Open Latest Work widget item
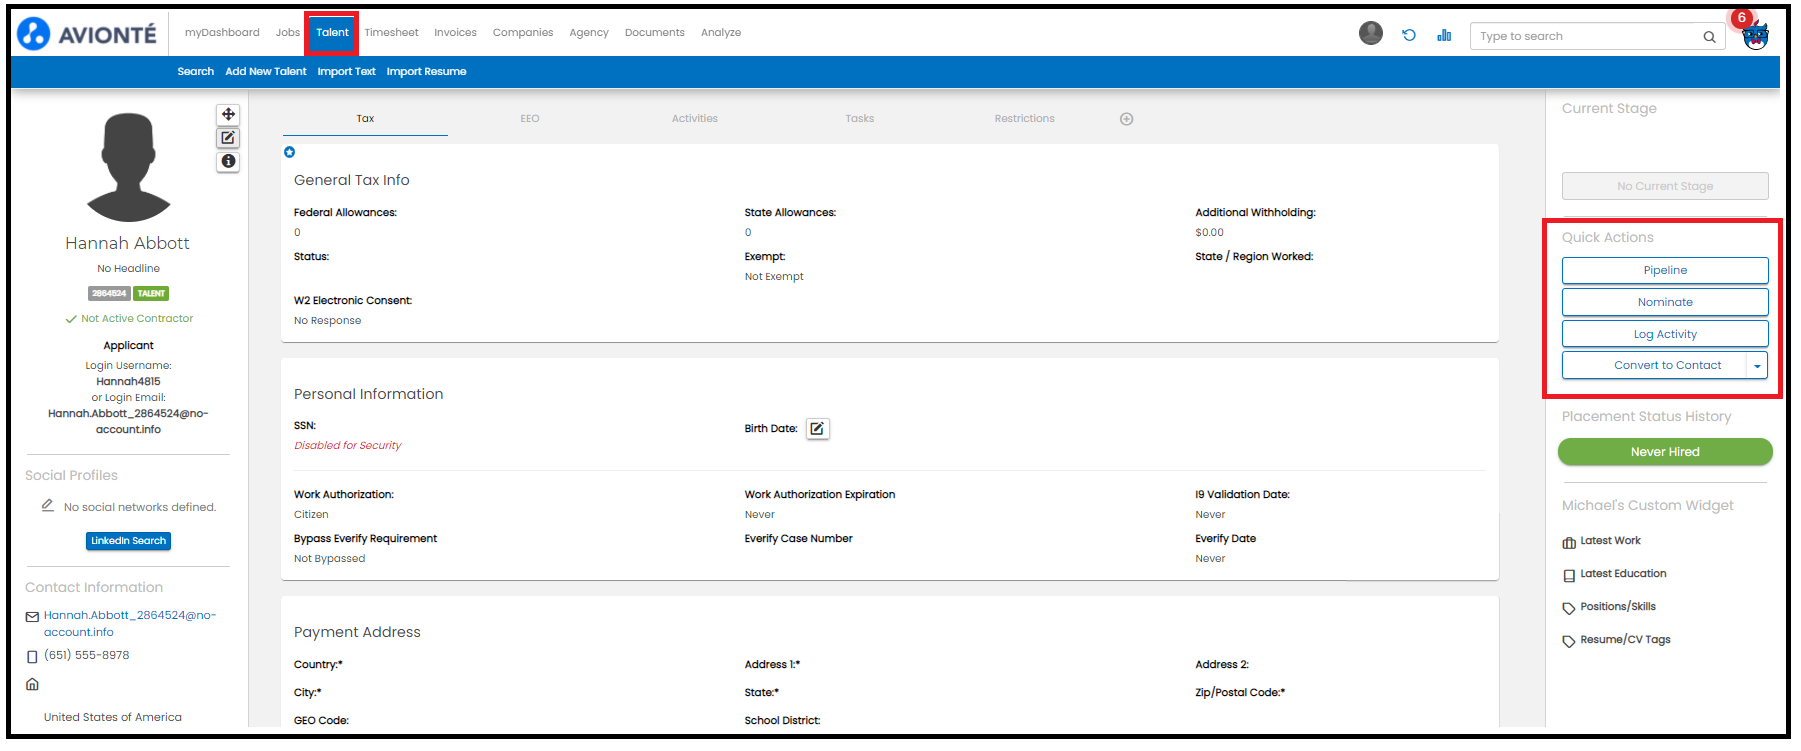Image resolution: width=1801 pixels, height=751 pixels. [1610, 541]
